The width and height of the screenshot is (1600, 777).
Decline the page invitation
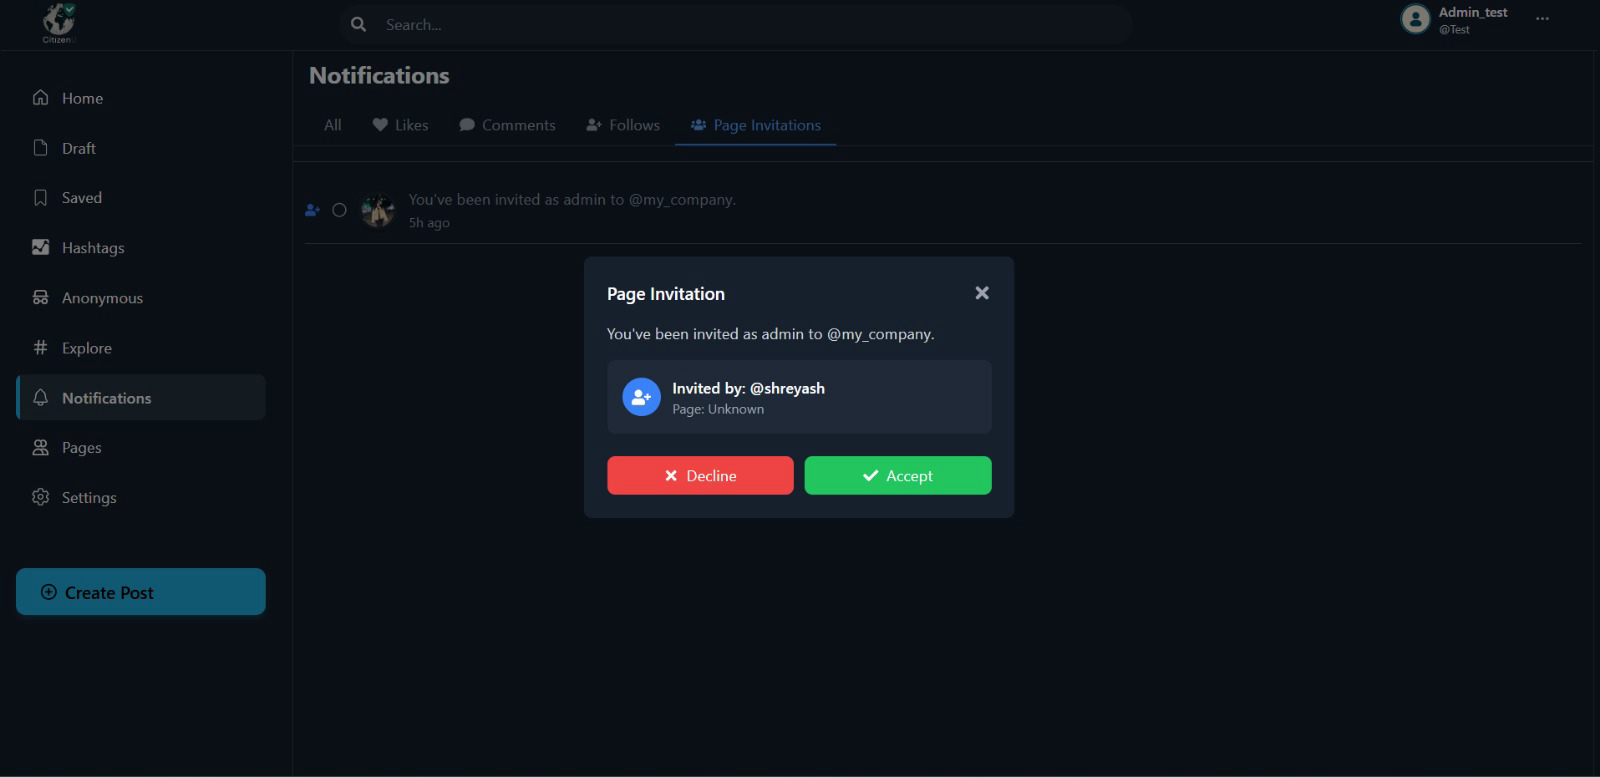[x=700, y=476]
